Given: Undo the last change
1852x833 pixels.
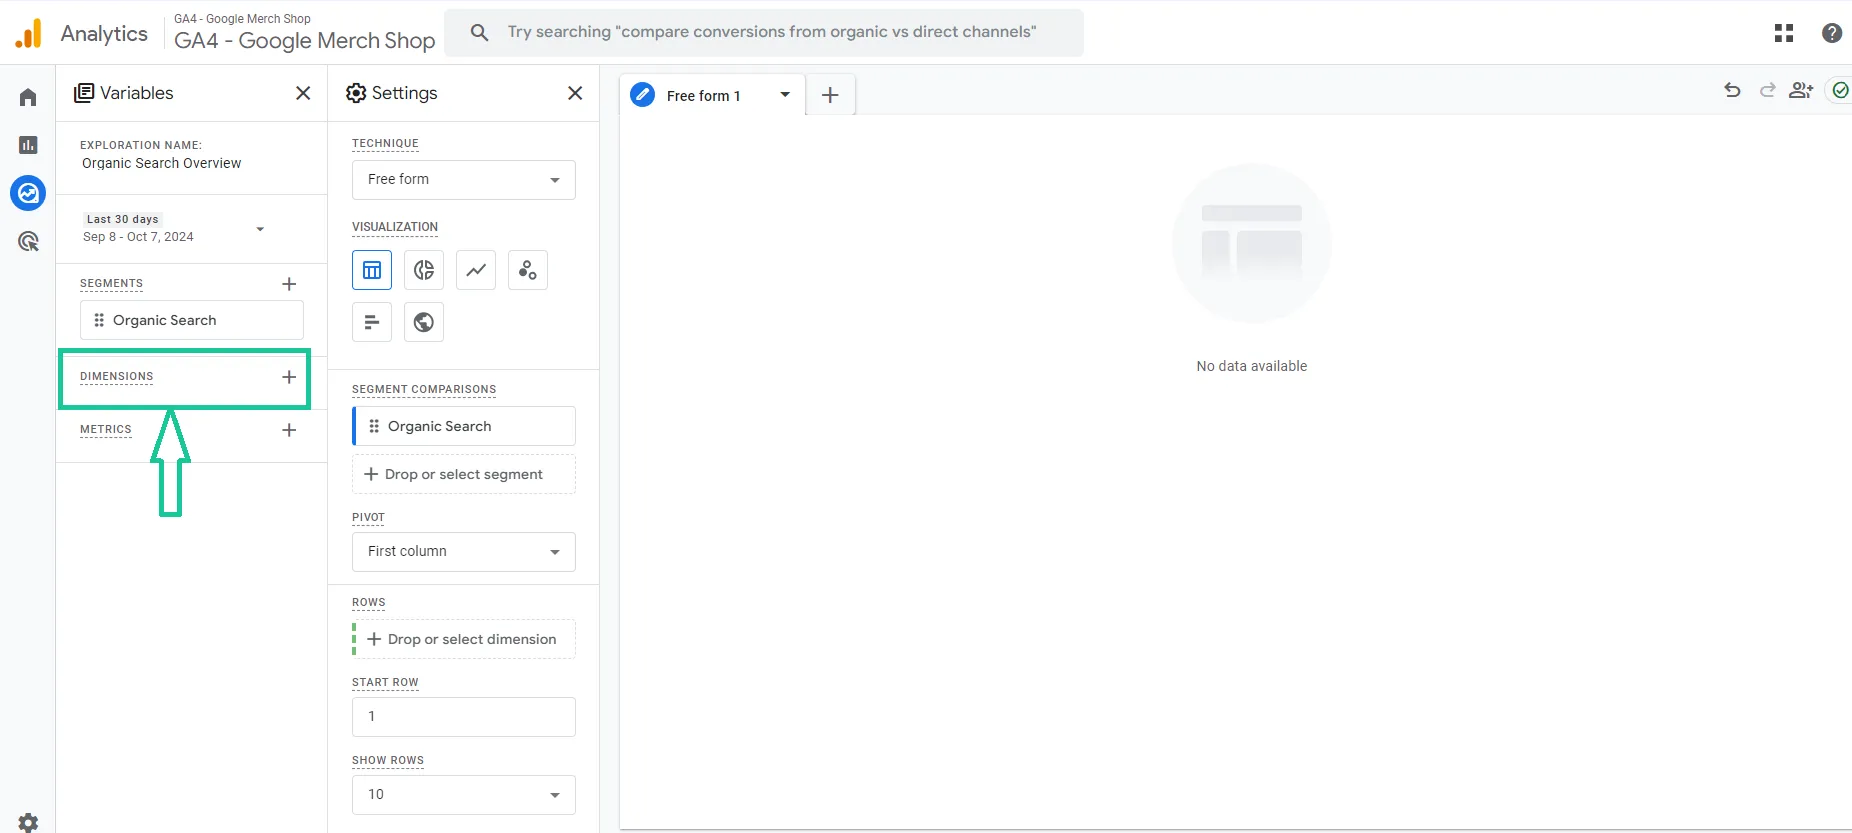Looking at the screenshot, I should [1733, 91].
